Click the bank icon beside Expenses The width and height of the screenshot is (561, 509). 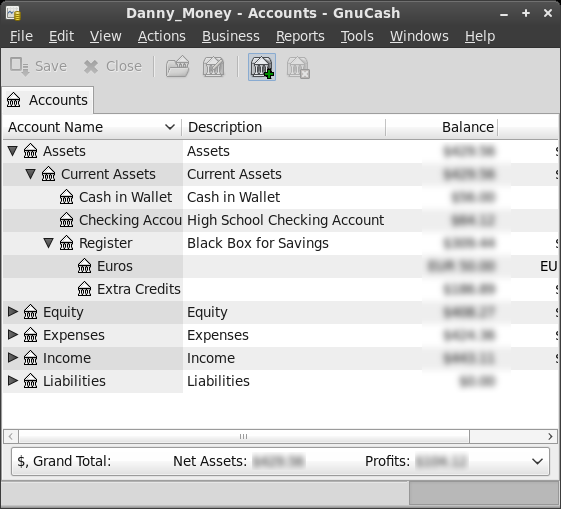[x=30, y=335]
